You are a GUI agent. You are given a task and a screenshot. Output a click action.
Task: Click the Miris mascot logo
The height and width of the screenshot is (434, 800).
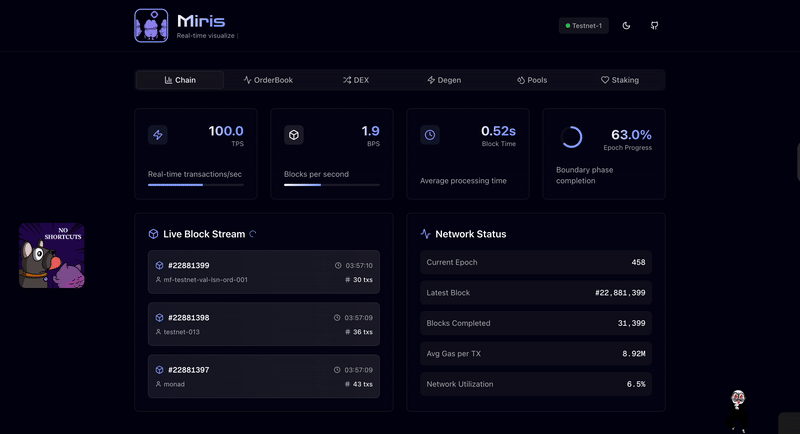(151, 26)
